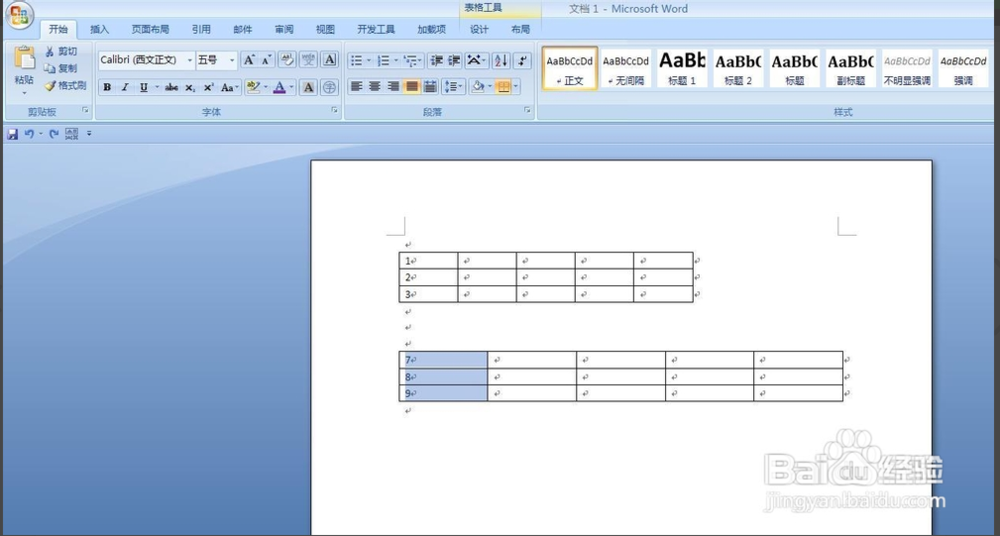Screen dimensions: 1000x536
Task: Click the Grow Font icon
Action: [249, 60]
